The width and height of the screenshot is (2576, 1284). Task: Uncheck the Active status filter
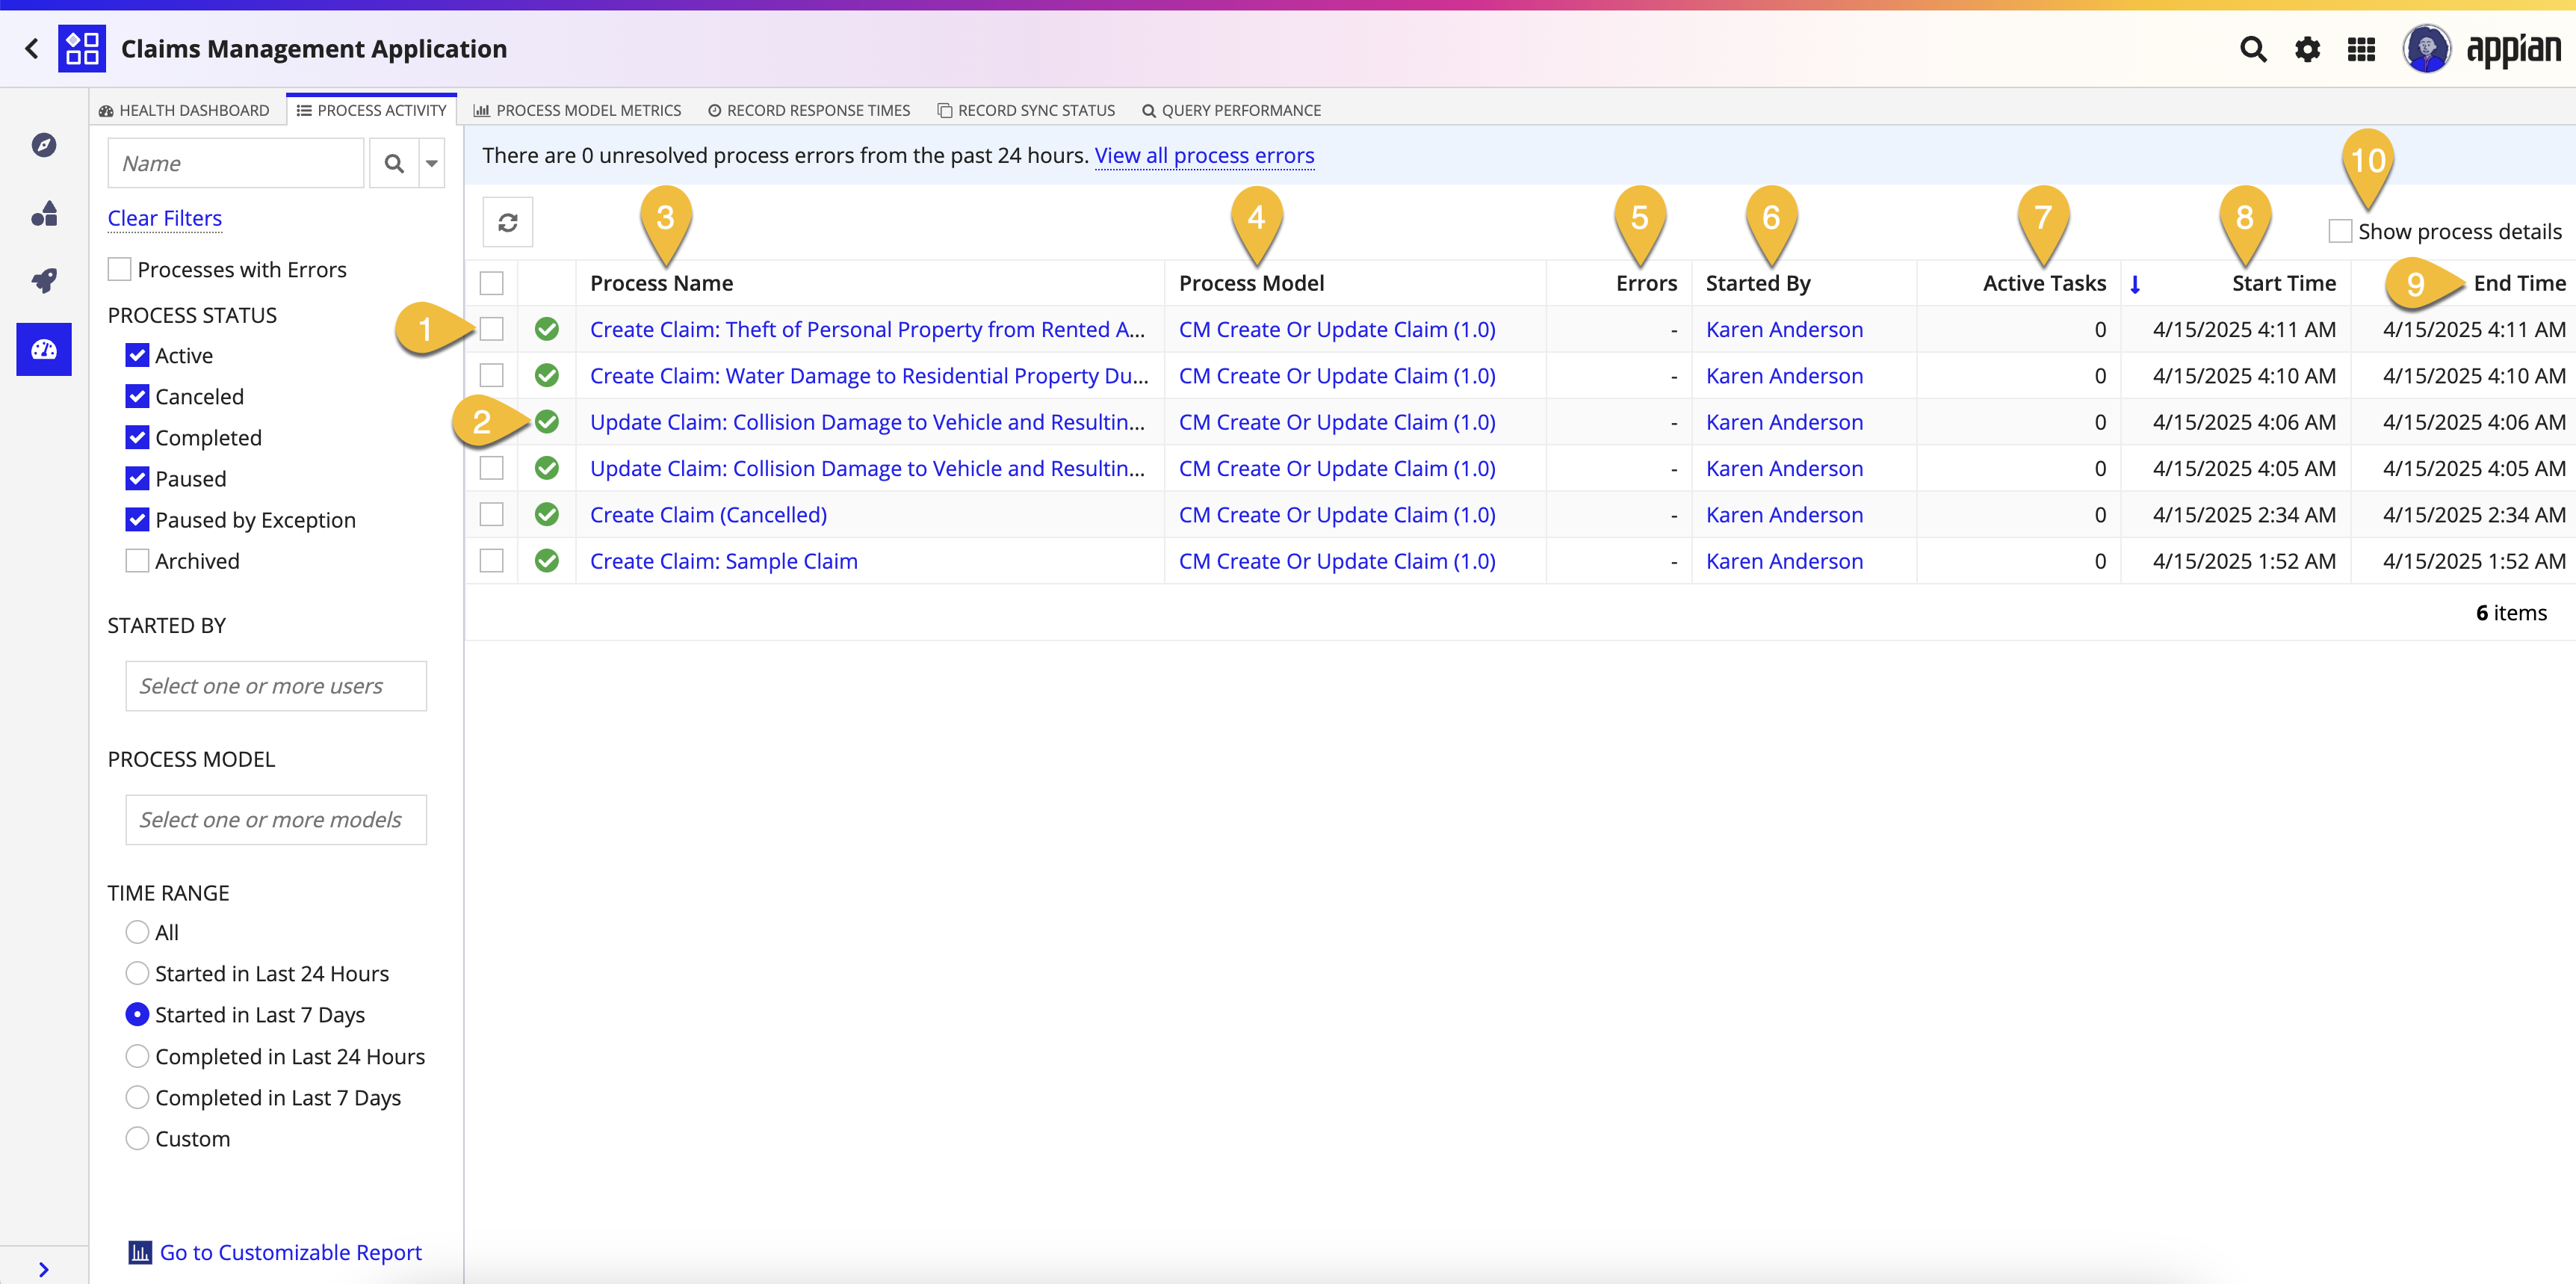(138, 355)
